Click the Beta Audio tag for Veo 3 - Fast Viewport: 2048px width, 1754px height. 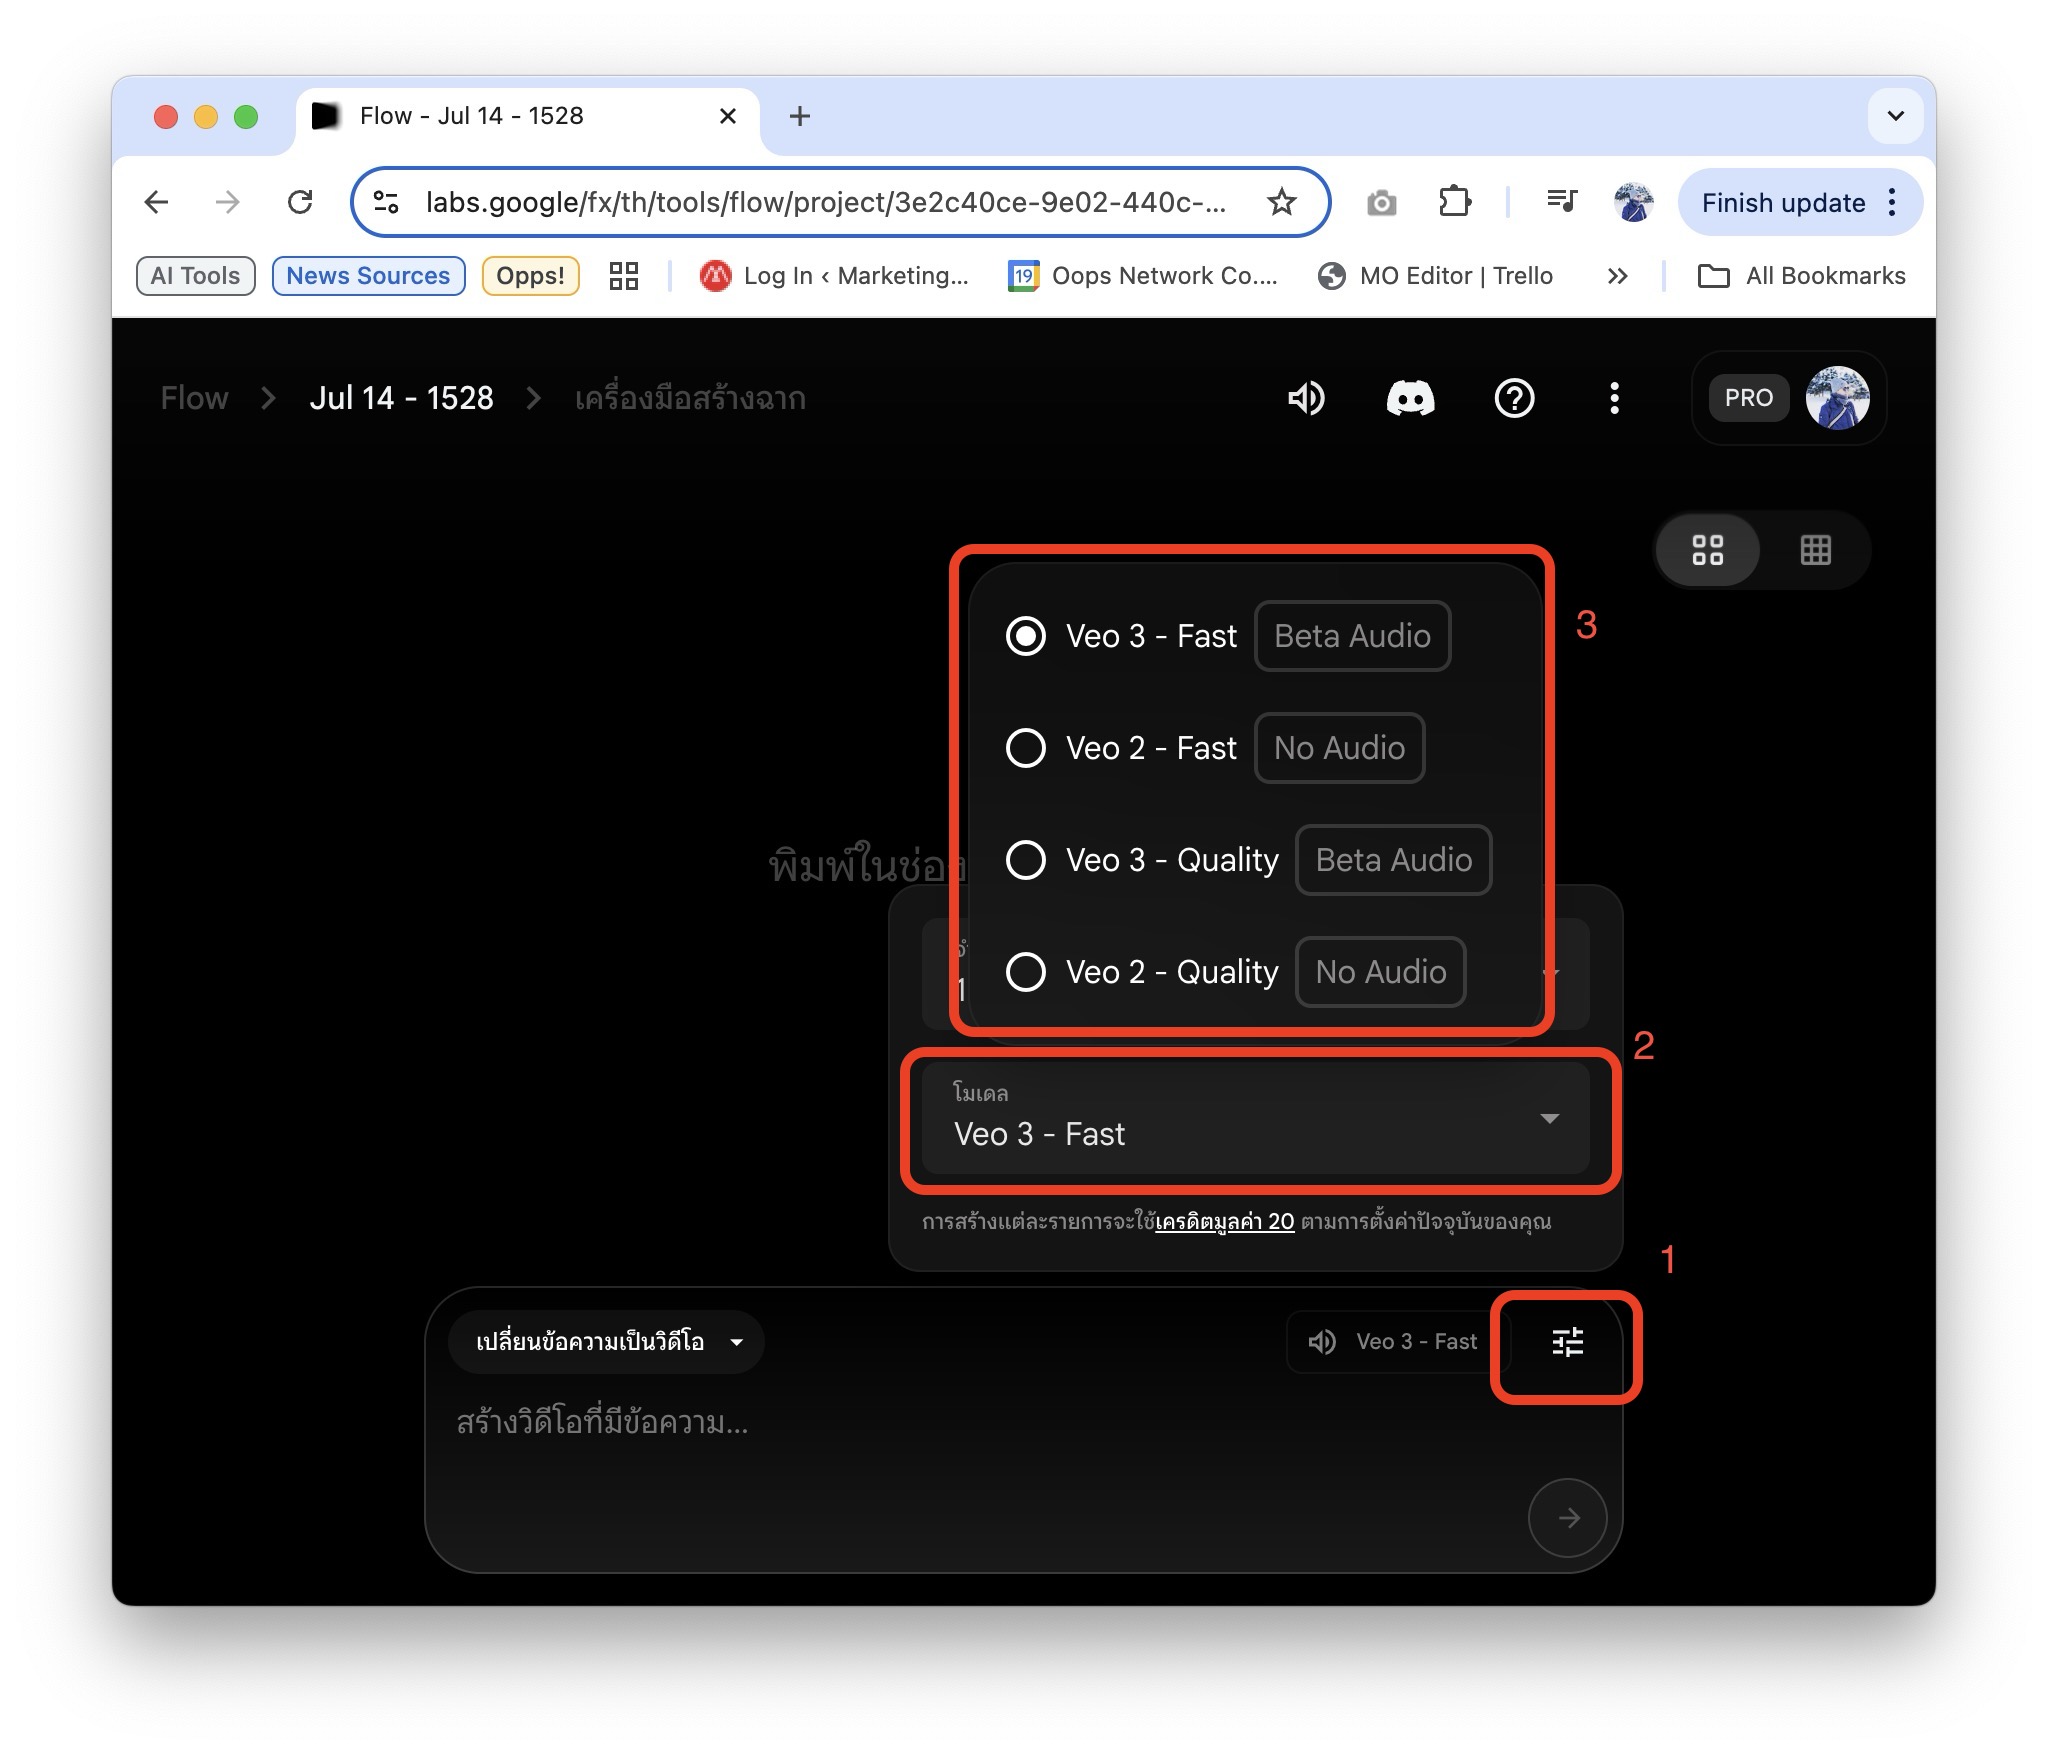(x=1352, y=636)
